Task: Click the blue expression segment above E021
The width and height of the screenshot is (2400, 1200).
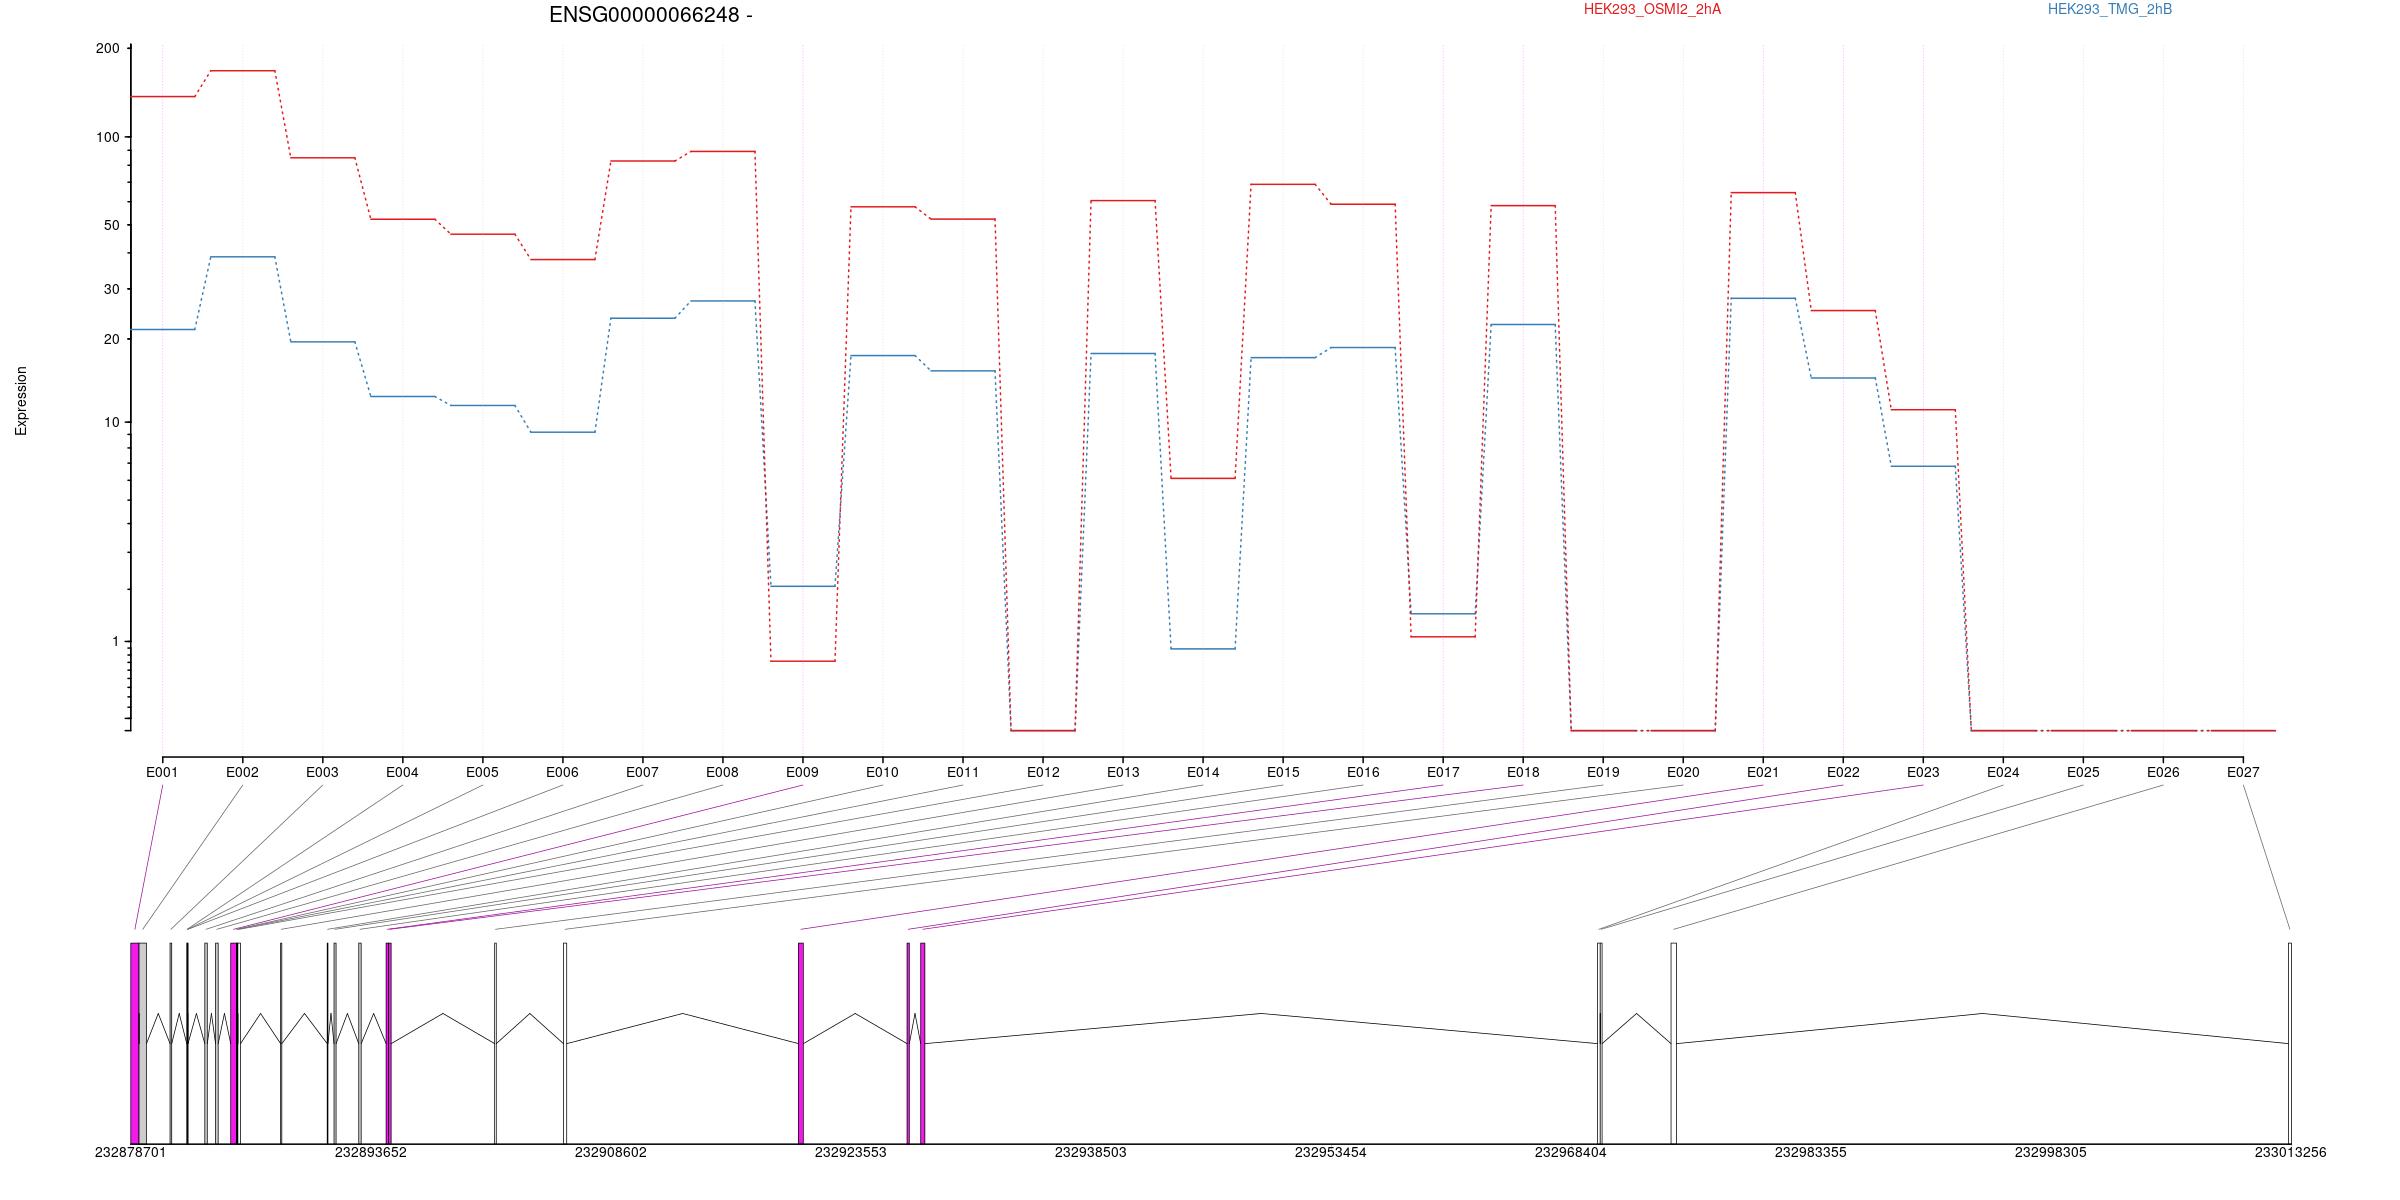Action: (x=1763, y=298)
